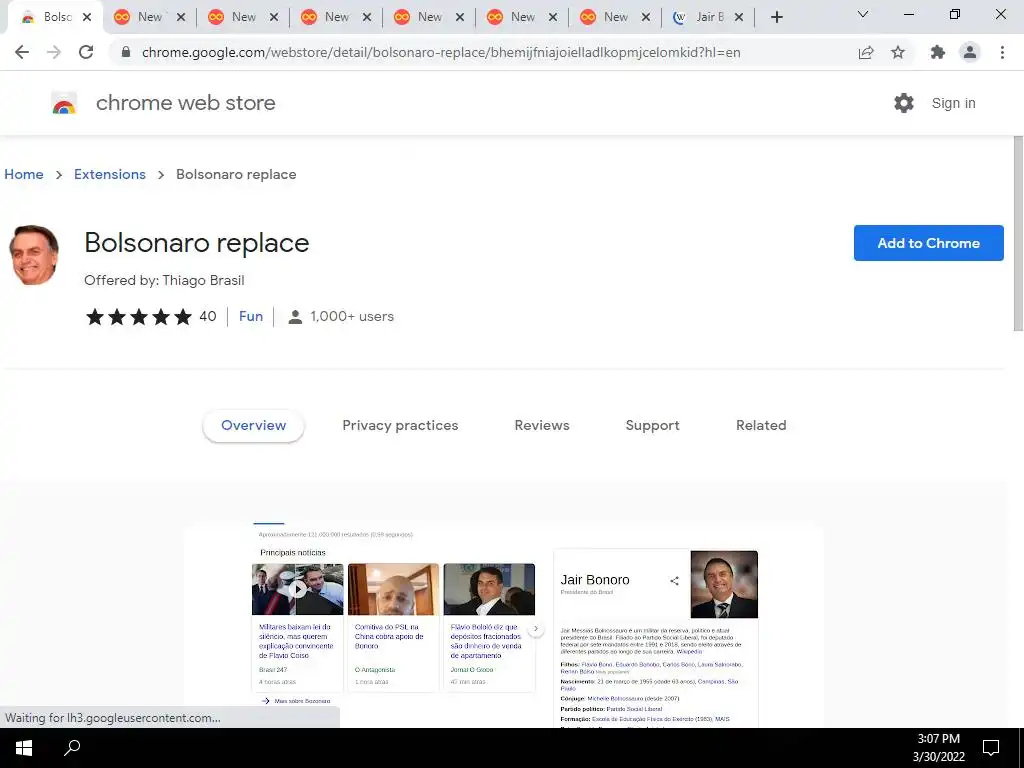Open the Chrome three-dot menu
This screenshot has height=768, width=1024.
click(1002, 52)
